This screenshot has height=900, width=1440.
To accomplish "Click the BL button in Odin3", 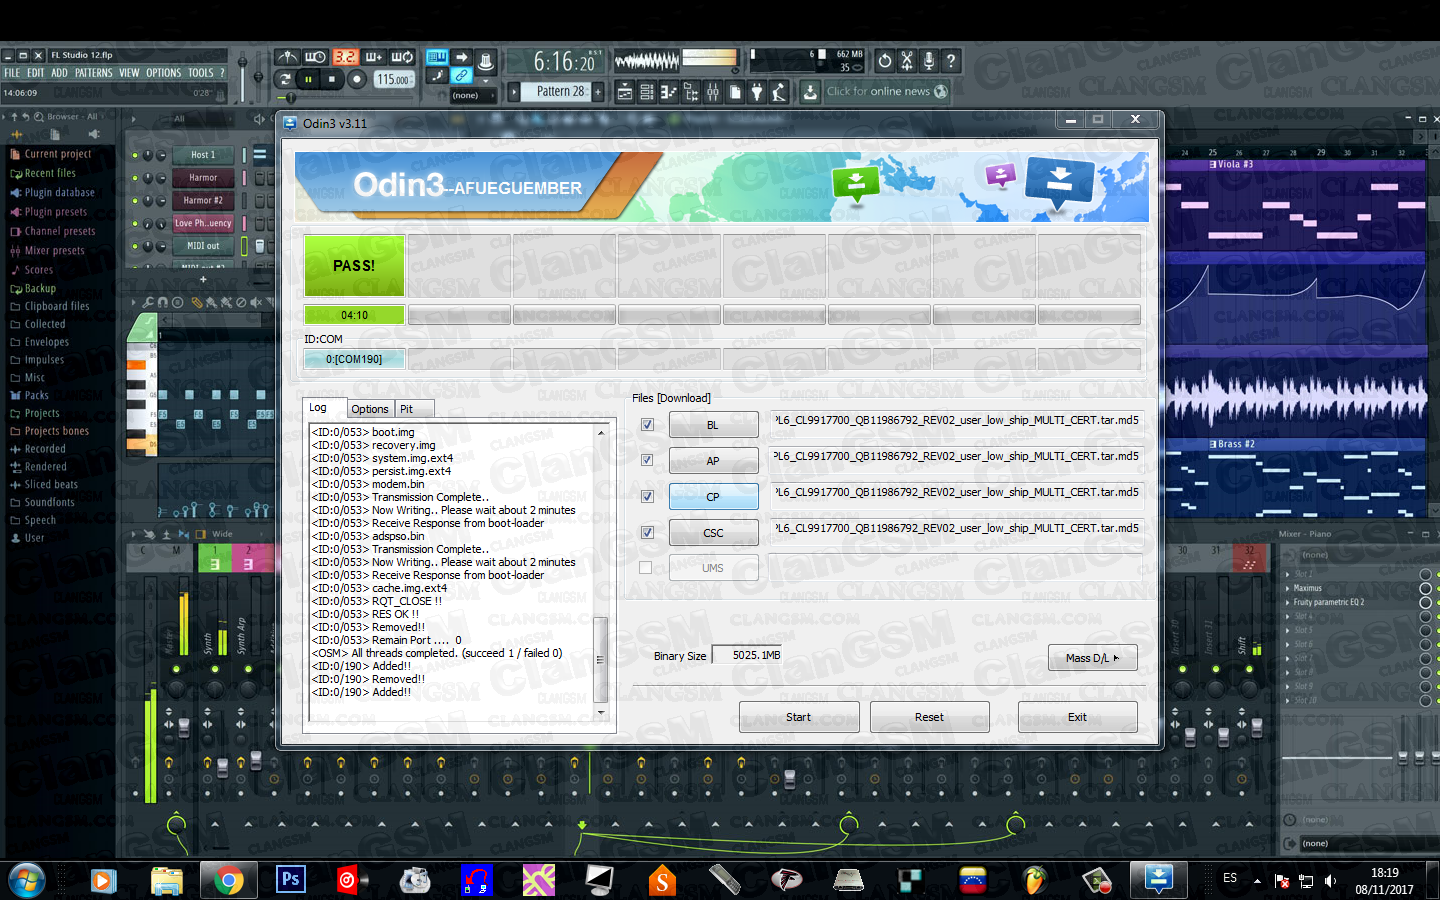I will coord(713,425).
